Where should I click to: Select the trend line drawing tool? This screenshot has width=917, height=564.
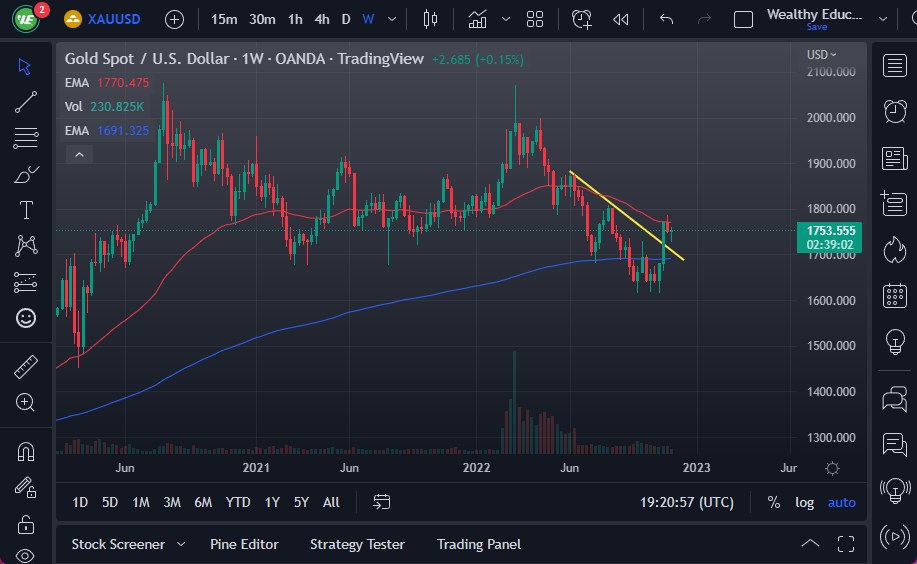tap(25, 101)
